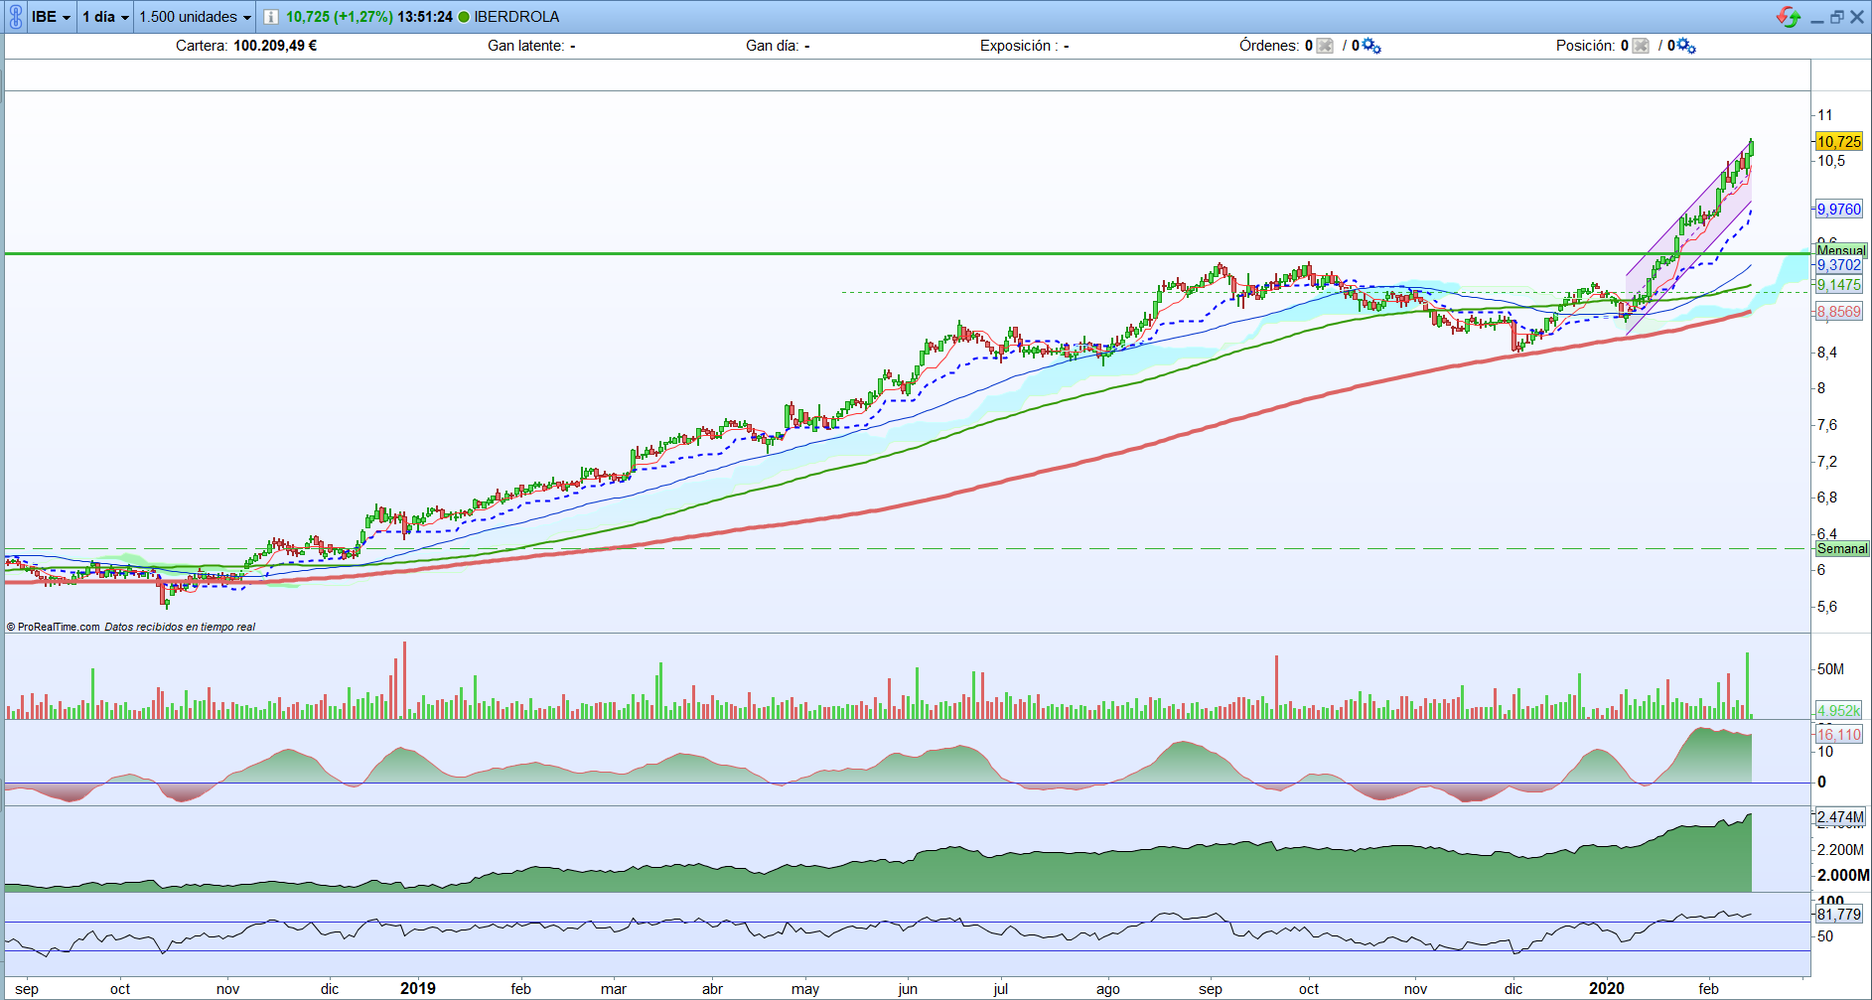Select the green 9,1475 price label
This screenshot has width=1872, height=1000.
click(x=1839, y=285)
